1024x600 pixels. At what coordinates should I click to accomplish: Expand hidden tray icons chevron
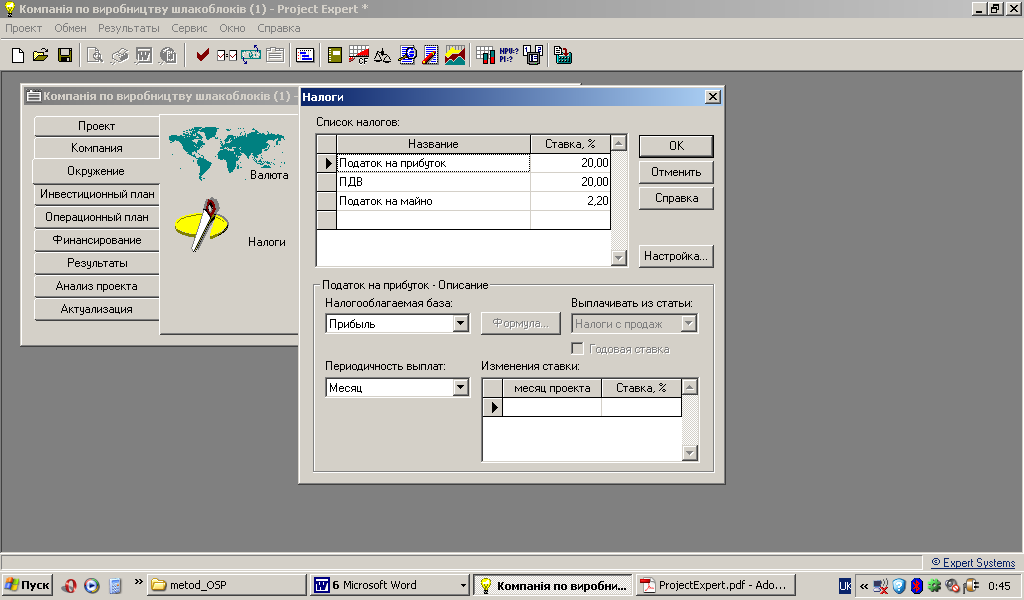[864, 586]
